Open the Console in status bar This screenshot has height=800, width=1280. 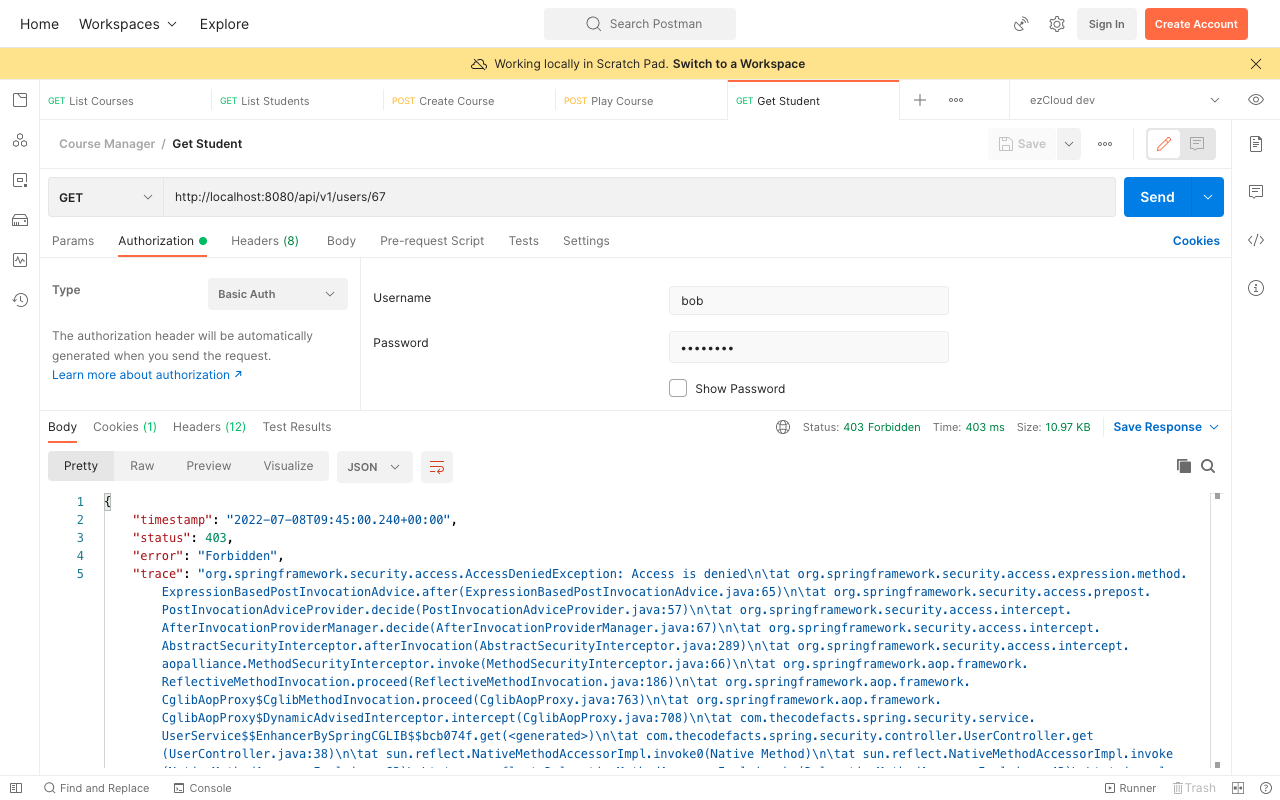coord(203,788)
